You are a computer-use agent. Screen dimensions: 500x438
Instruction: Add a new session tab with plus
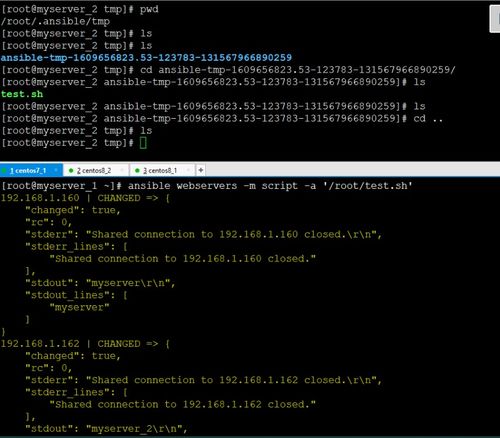(x=201, y=170)
